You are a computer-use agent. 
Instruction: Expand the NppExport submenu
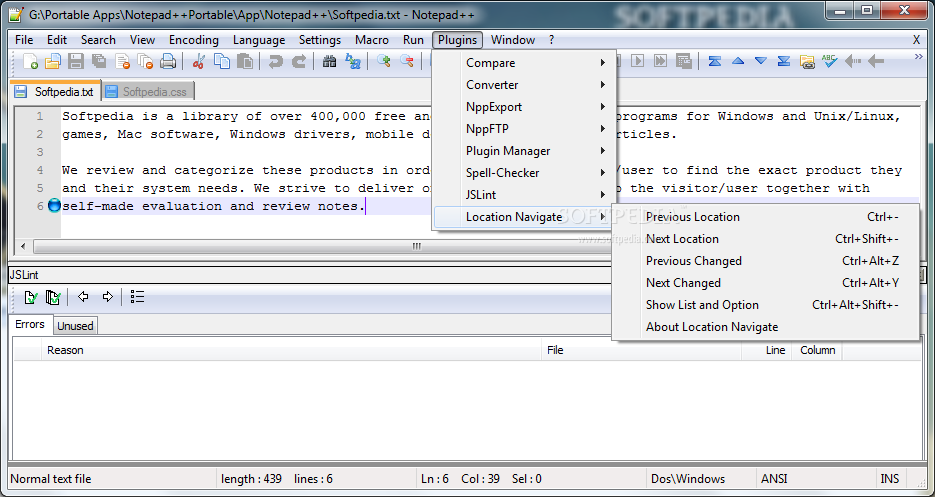click(x=524, y=107)
